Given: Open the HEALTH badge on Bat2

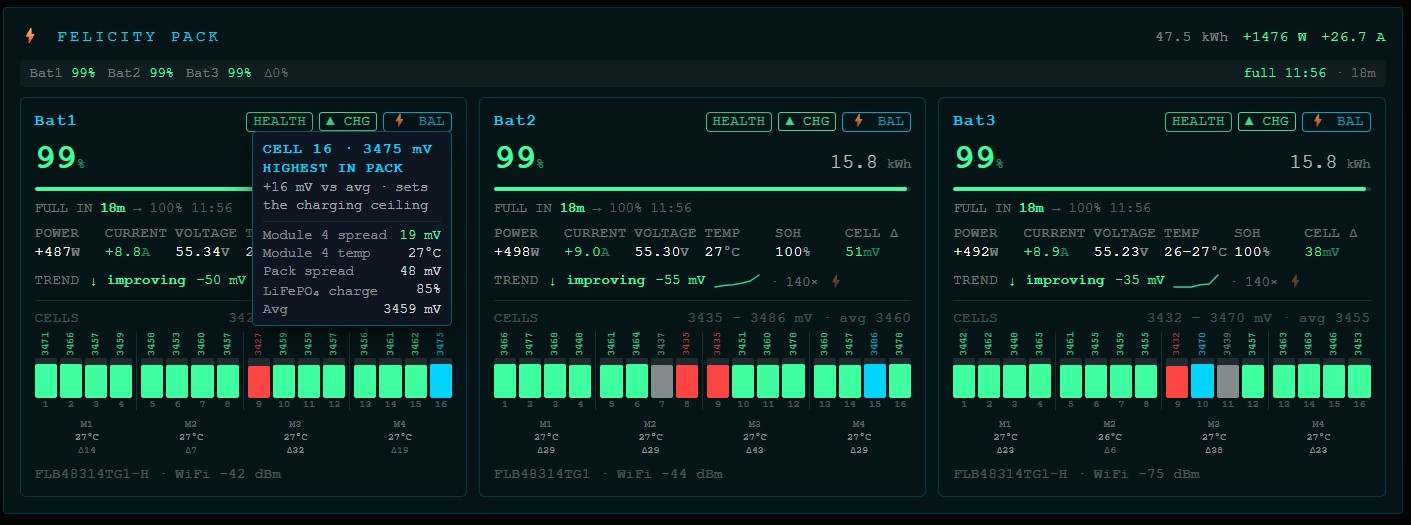Looking at the screenshot, I should pyautogui.click(x=739, y=122).
